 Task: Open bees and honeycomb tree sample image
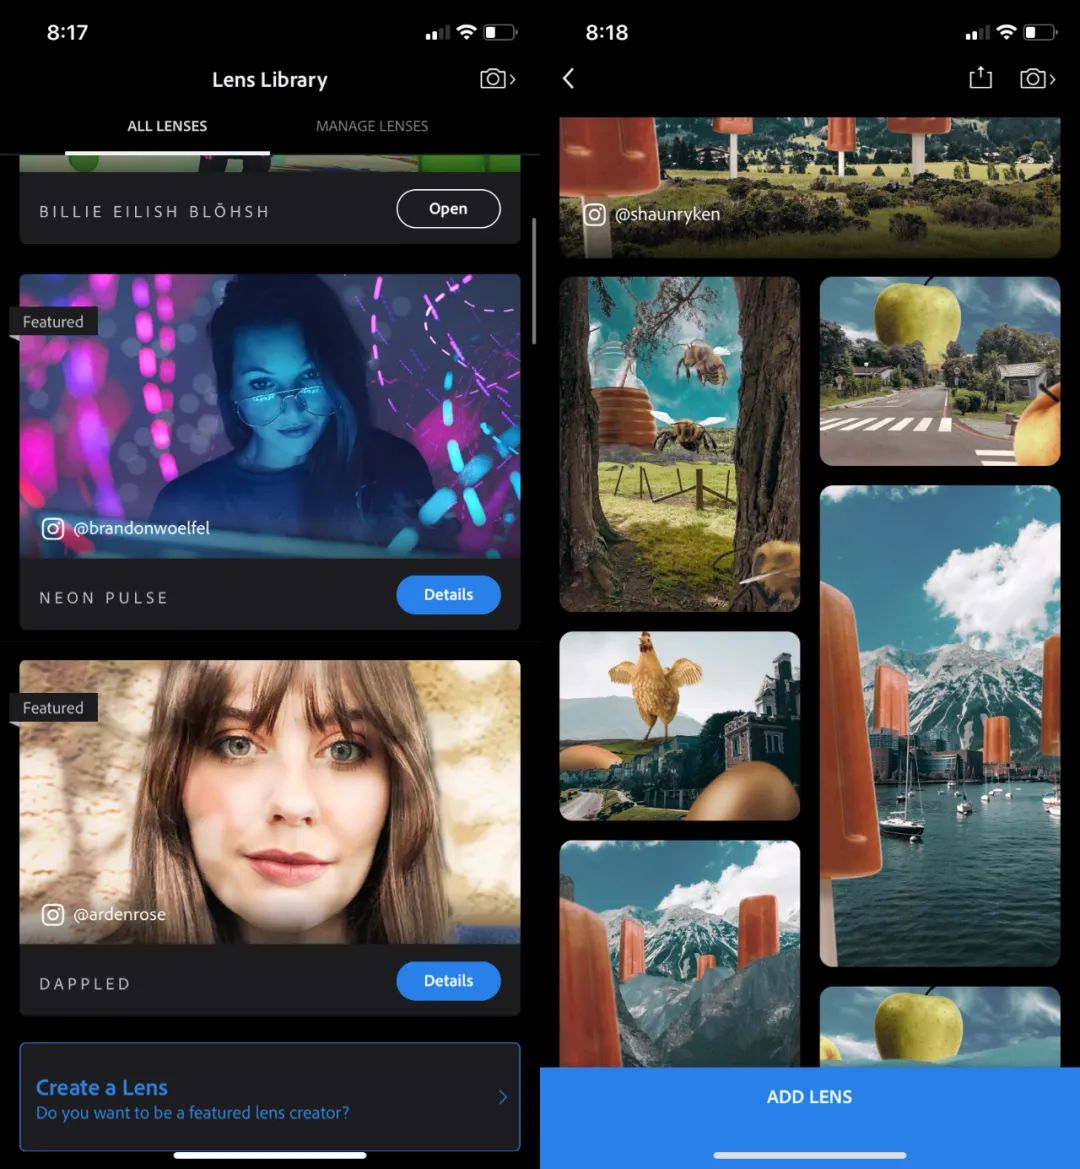[x=680, y=444]
